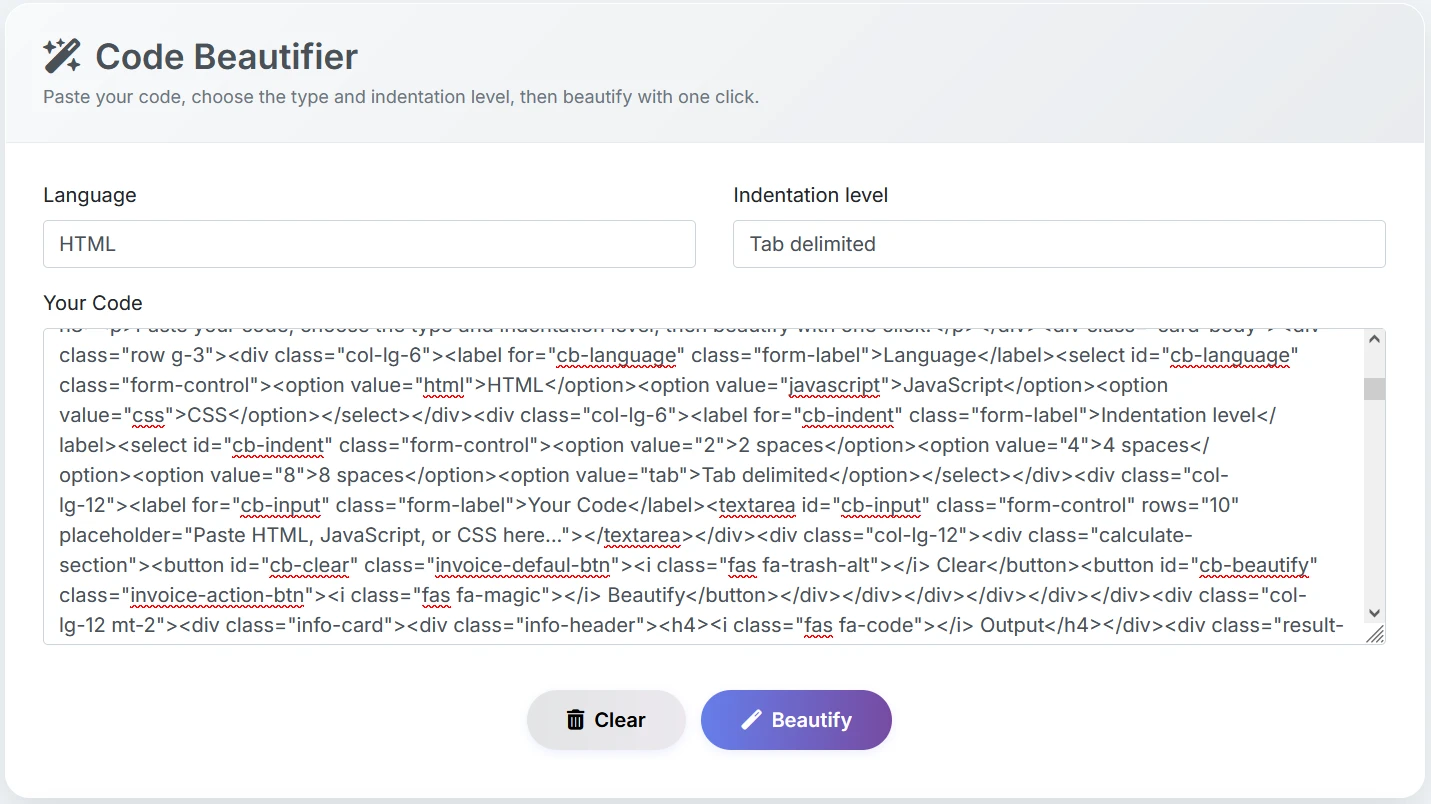The height and width of the screenshot is (804, 1431).
Task: Click the scrollbar track below the thumb
Action: click(x=1374, y=500)
